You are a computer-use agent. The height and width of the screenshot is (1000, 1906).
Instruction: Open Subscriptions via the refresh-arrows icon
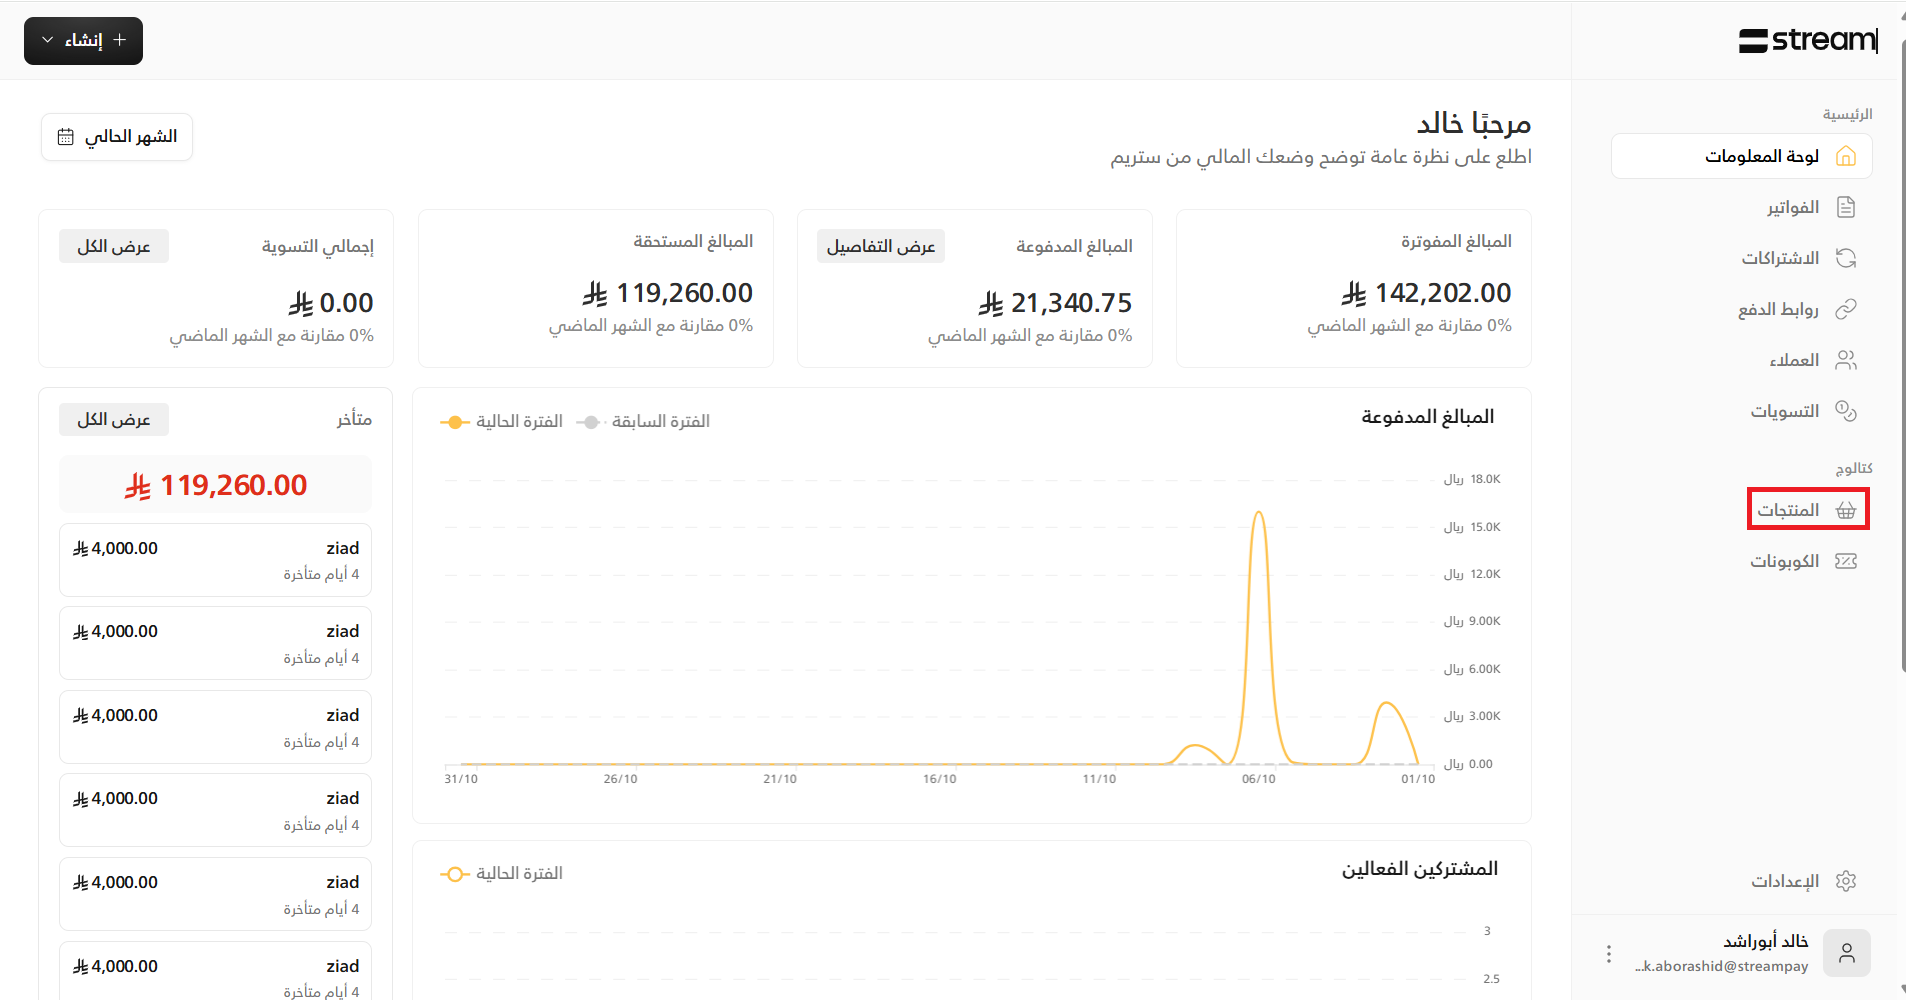pos(1846,258)
